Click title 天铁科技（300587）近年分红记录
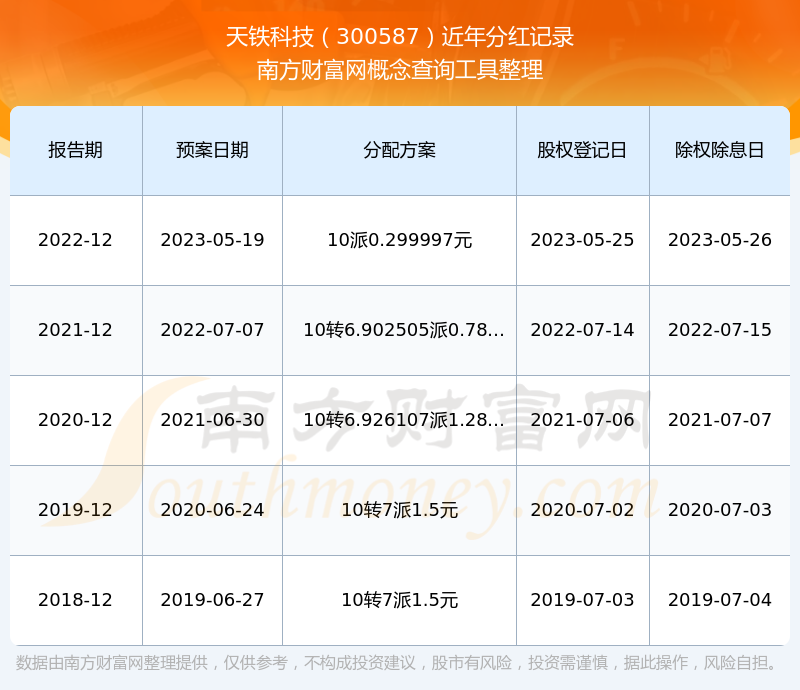 399,37
